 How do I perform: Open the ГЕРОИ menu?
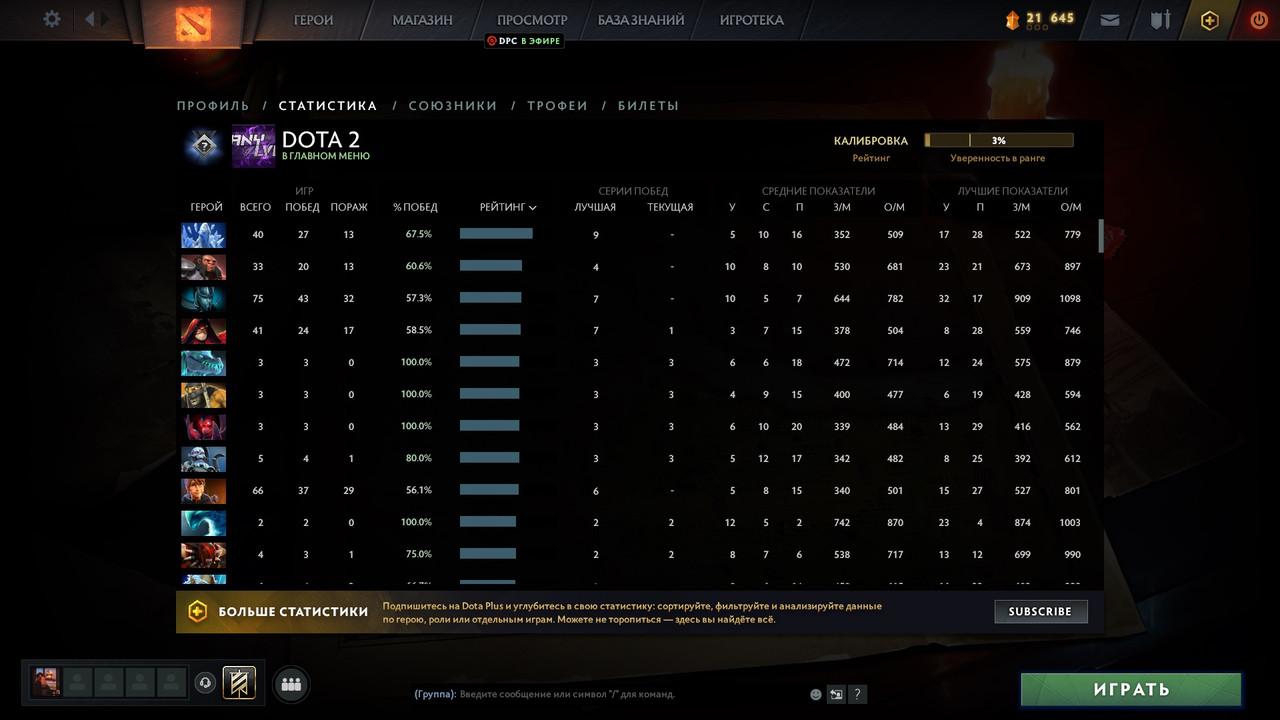tap(314, 20)
